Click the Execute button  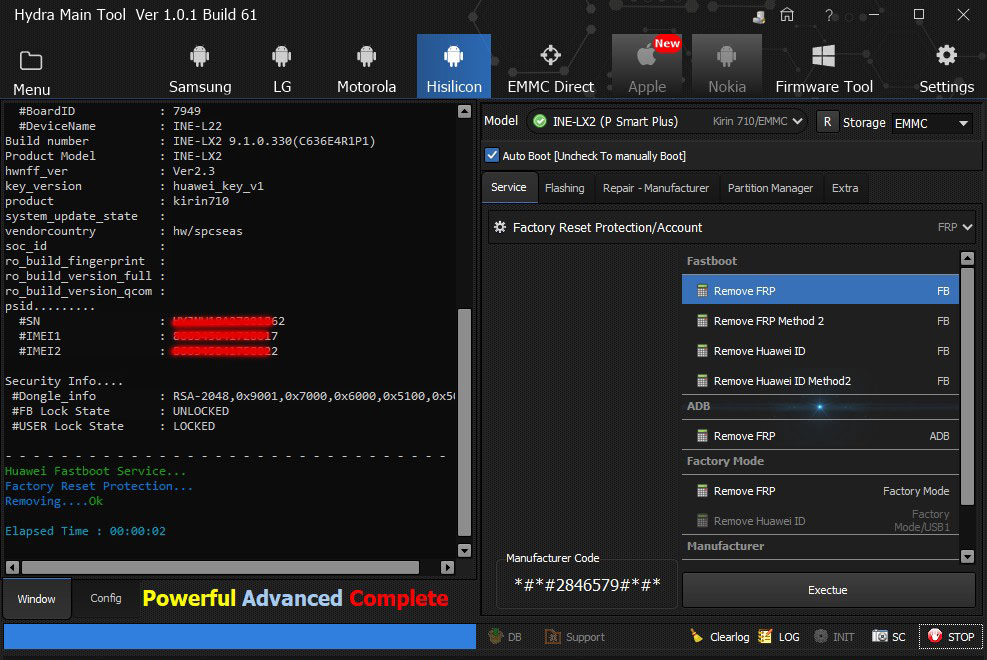pos(828,590)
